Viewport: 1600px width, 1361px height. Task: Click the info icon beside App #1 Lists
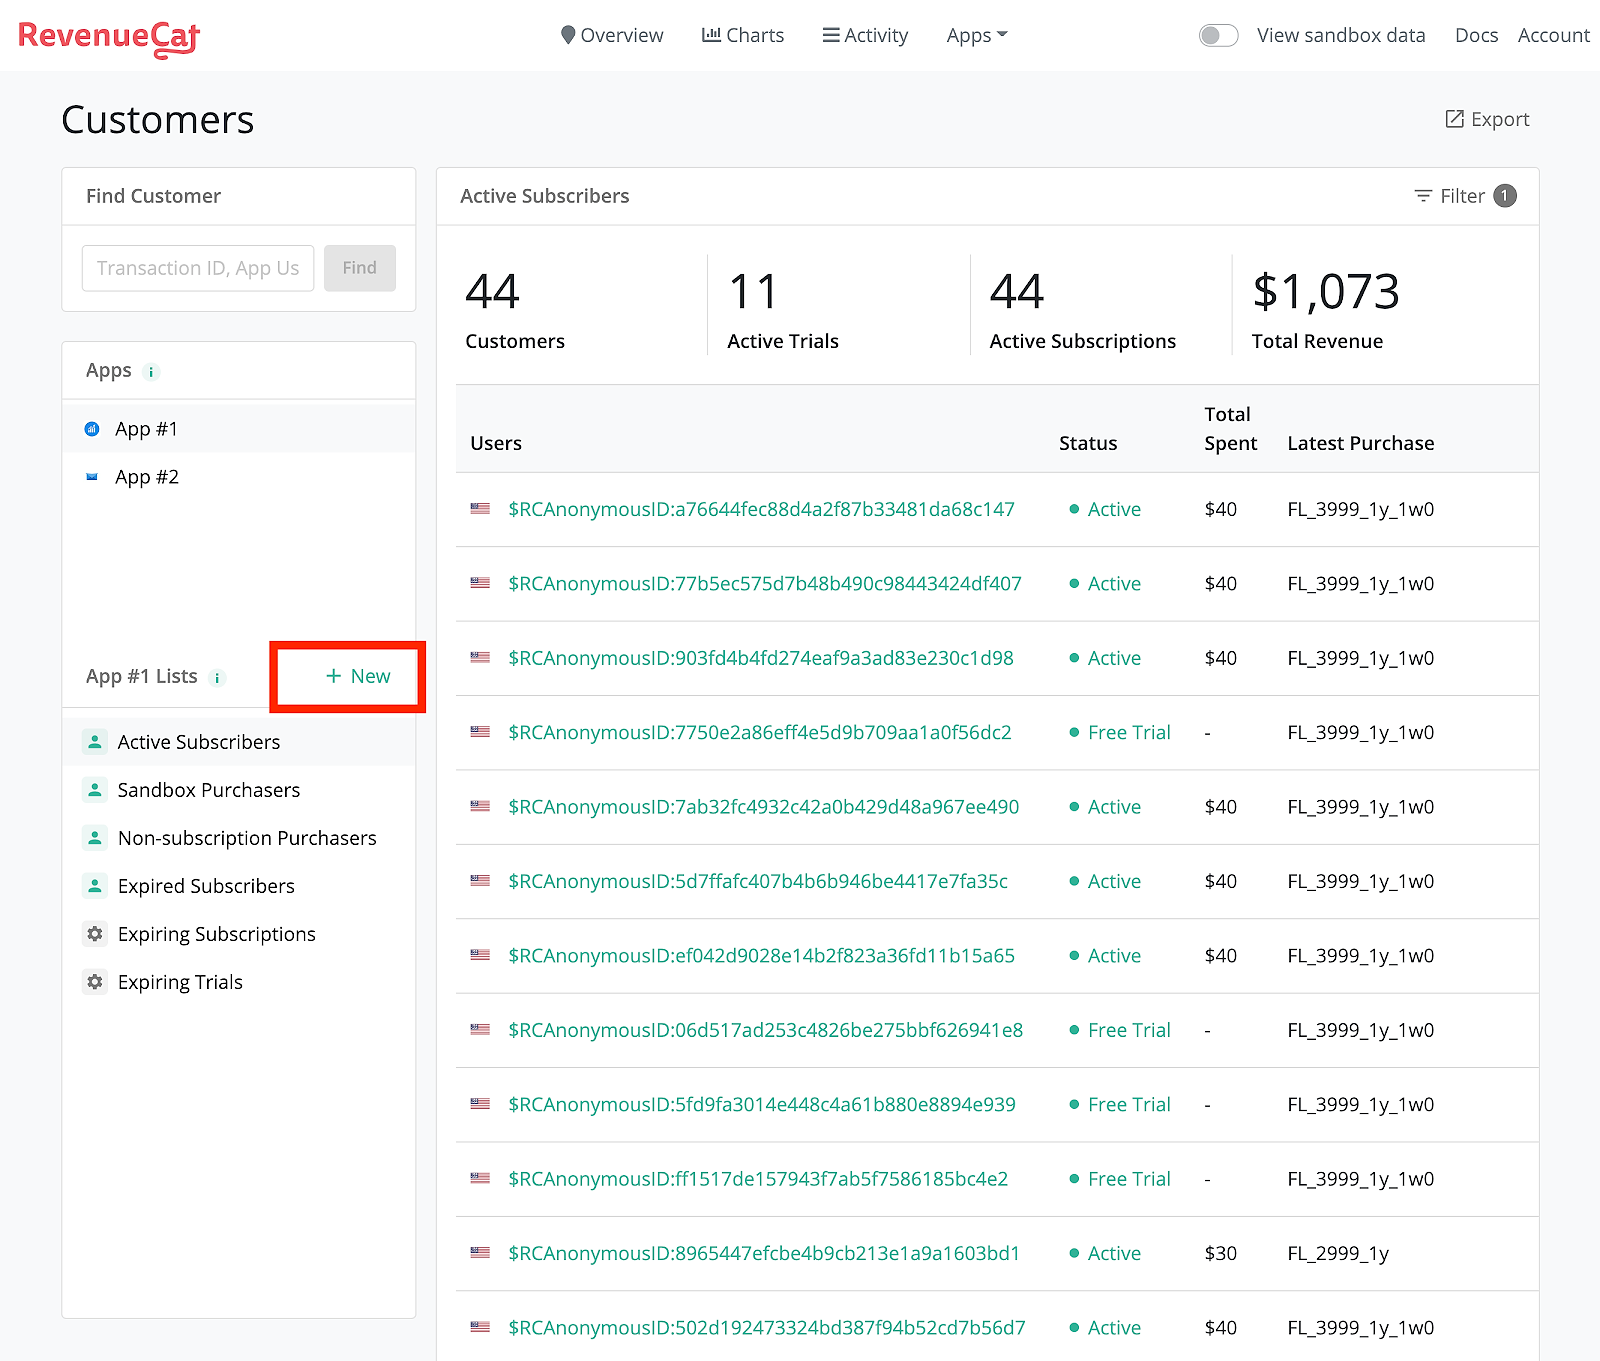coord(217,678)
